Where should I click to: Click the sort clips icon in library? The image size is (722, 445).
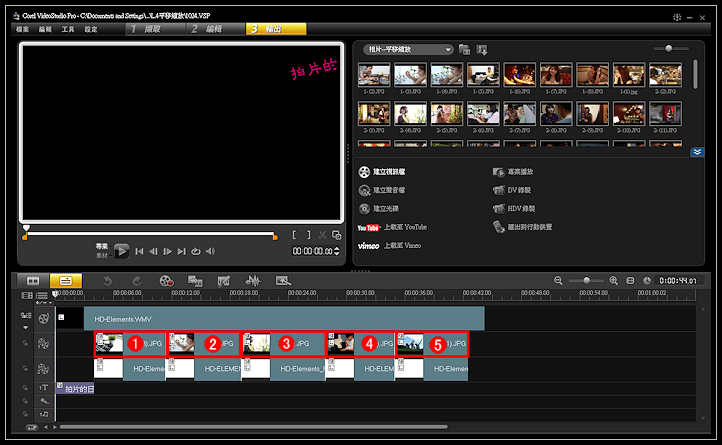(x=482, y=50)
